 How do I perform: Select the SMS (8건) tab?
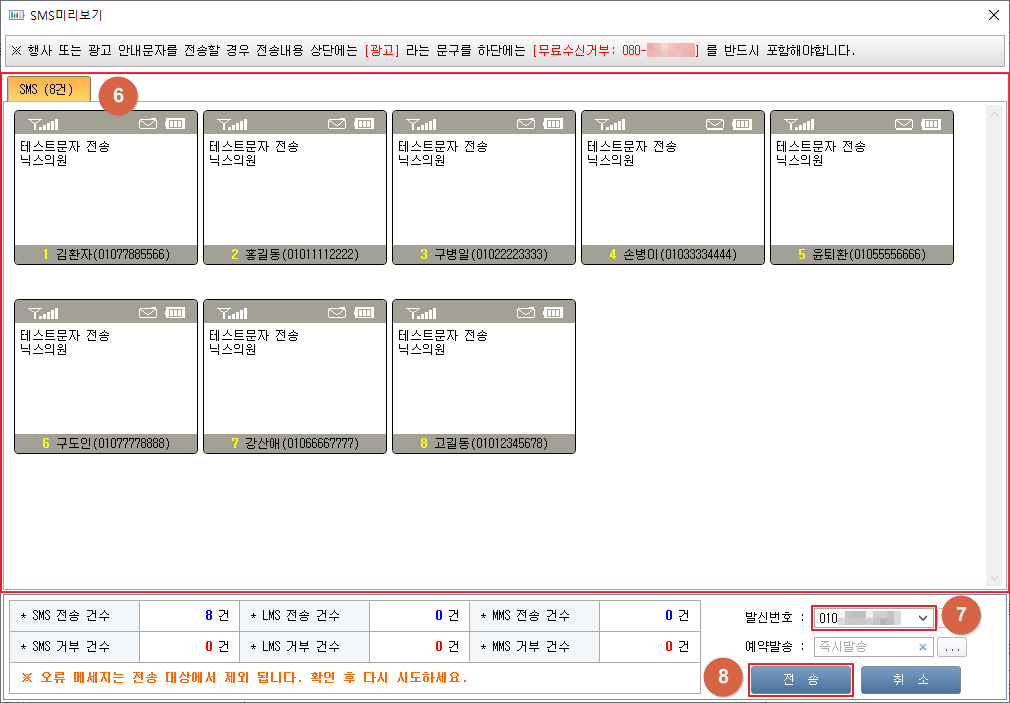point(47,89)
